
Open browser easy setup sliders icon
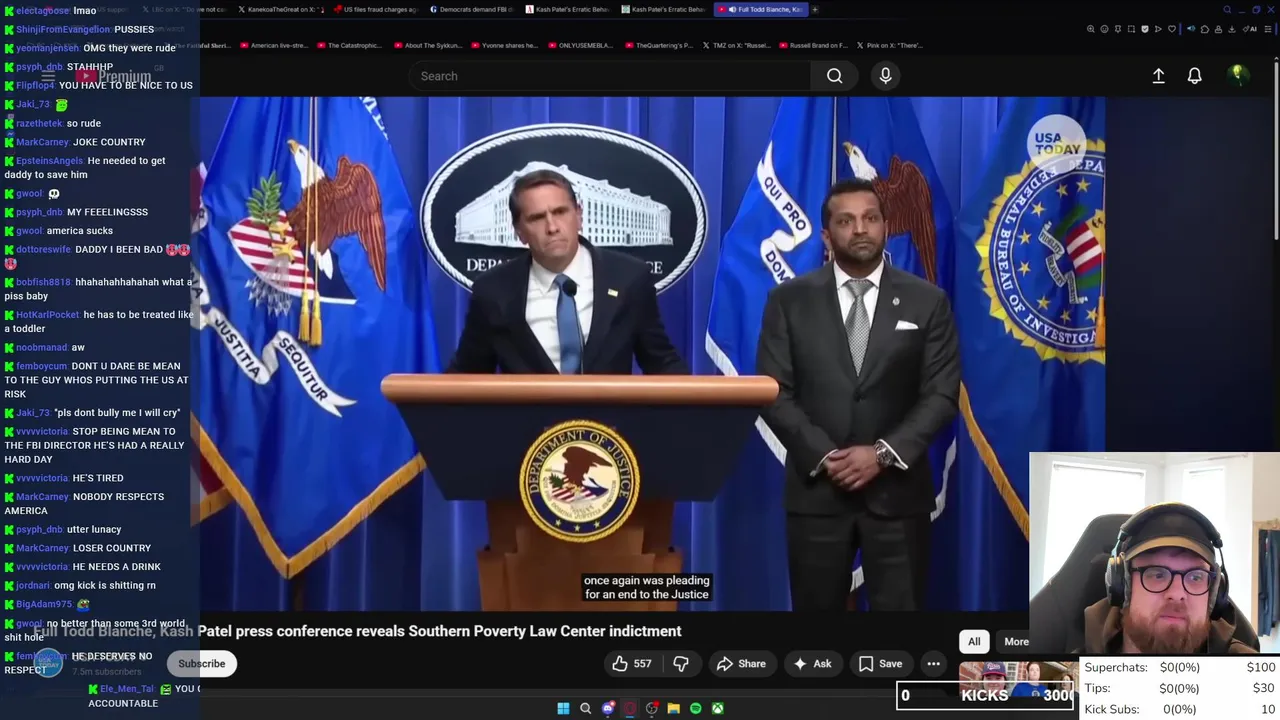click(x=1268, y=29)
